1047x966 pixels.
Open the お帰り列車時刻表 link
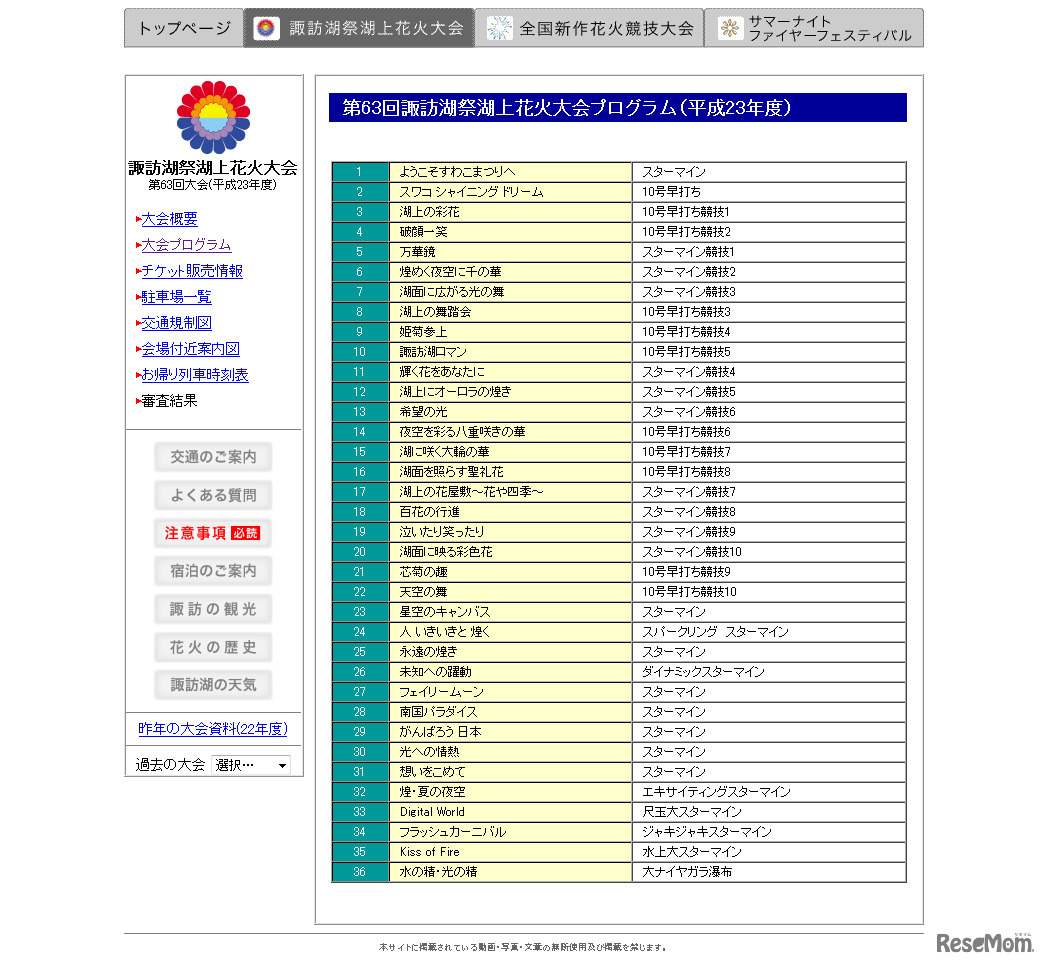tap(194, 375)
